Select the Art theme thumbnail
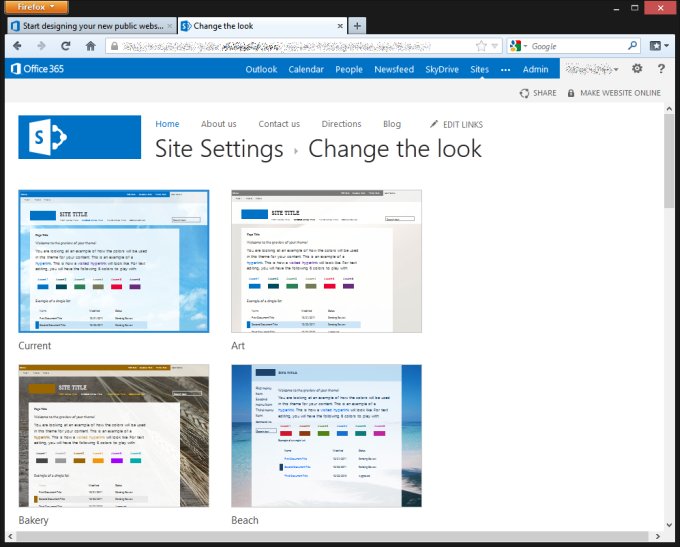 pyautogui.click(x=326, y=261)
